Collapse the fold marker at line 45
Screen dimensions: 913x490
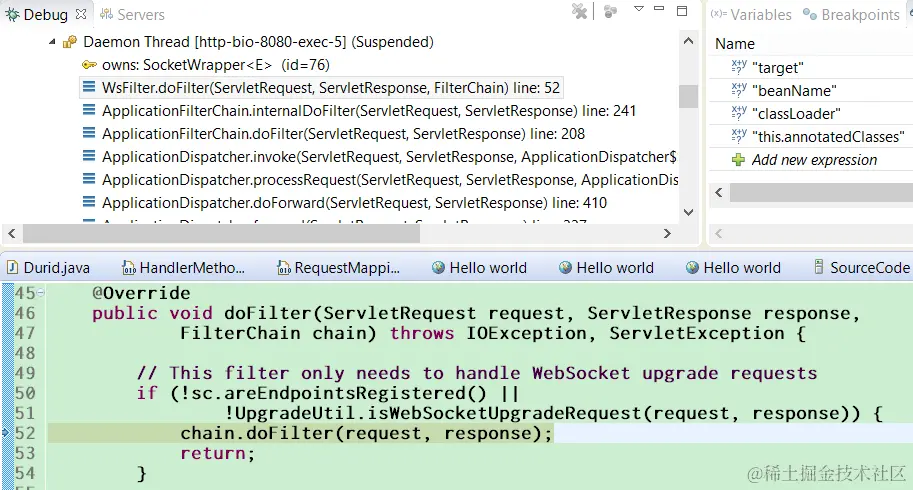coord(41,293)
